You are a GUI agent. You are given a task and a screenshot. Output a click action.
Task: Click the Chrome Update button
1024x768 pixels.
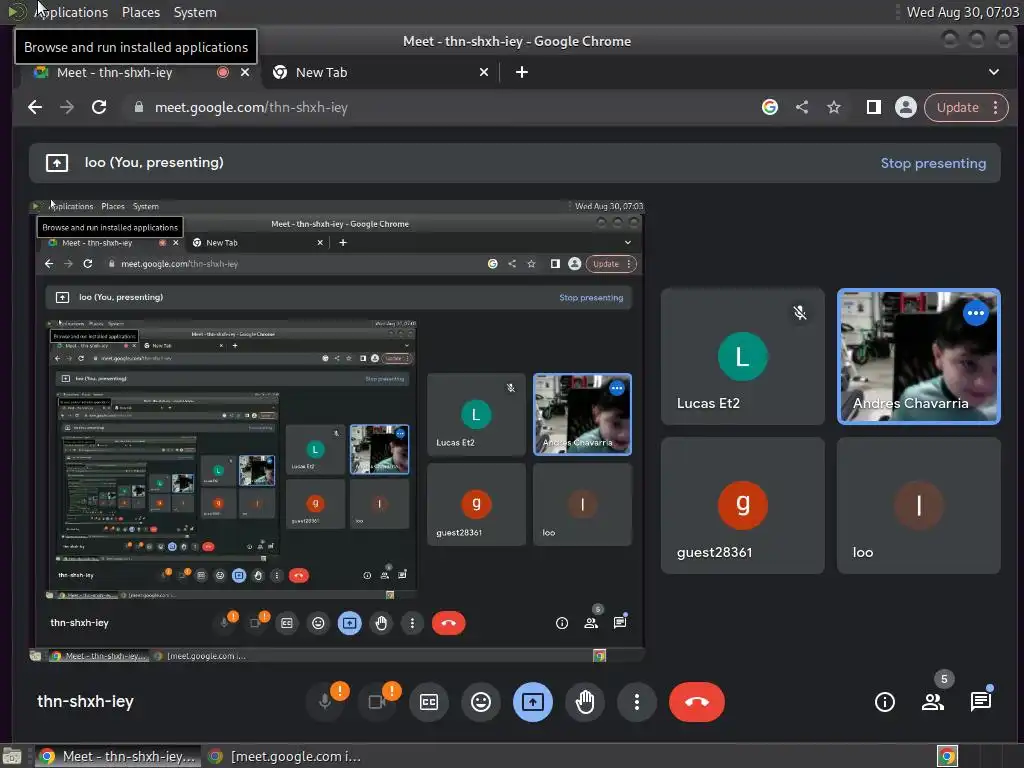(957, 107)
